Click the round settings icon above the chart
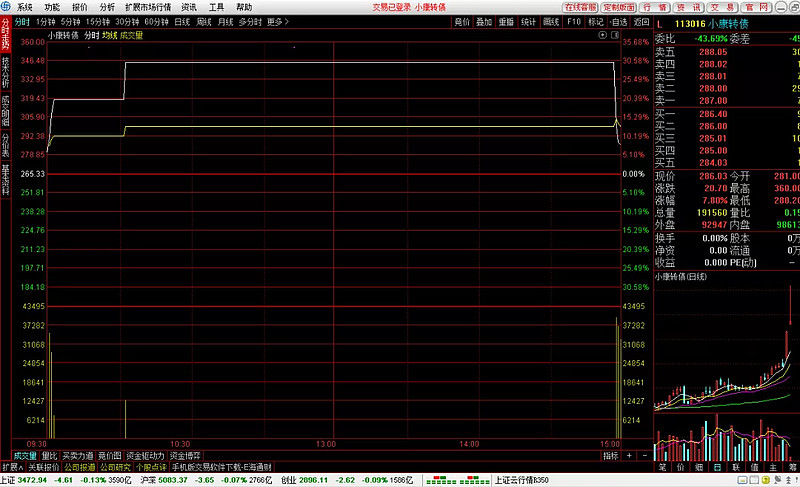 603,35
